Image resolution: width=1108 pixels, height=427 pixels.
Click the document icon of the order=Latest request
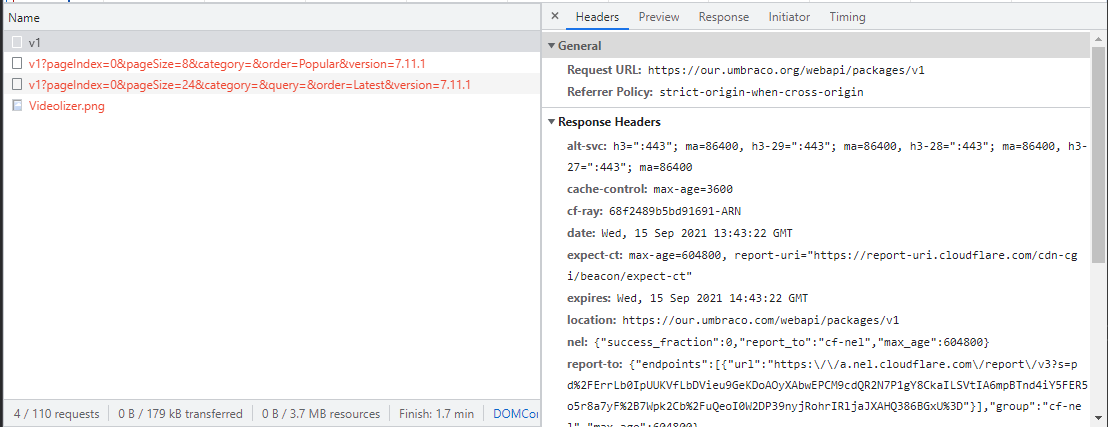(x=17, y=85)
